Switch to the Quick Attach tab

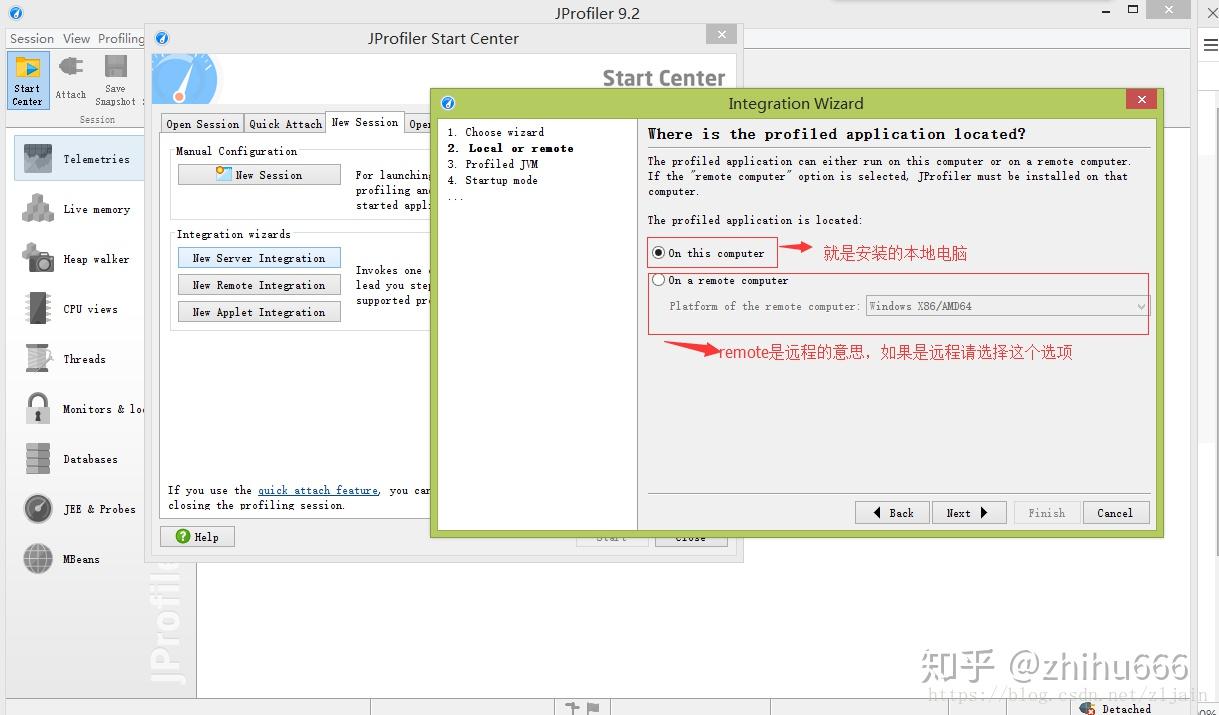[285, 123]
